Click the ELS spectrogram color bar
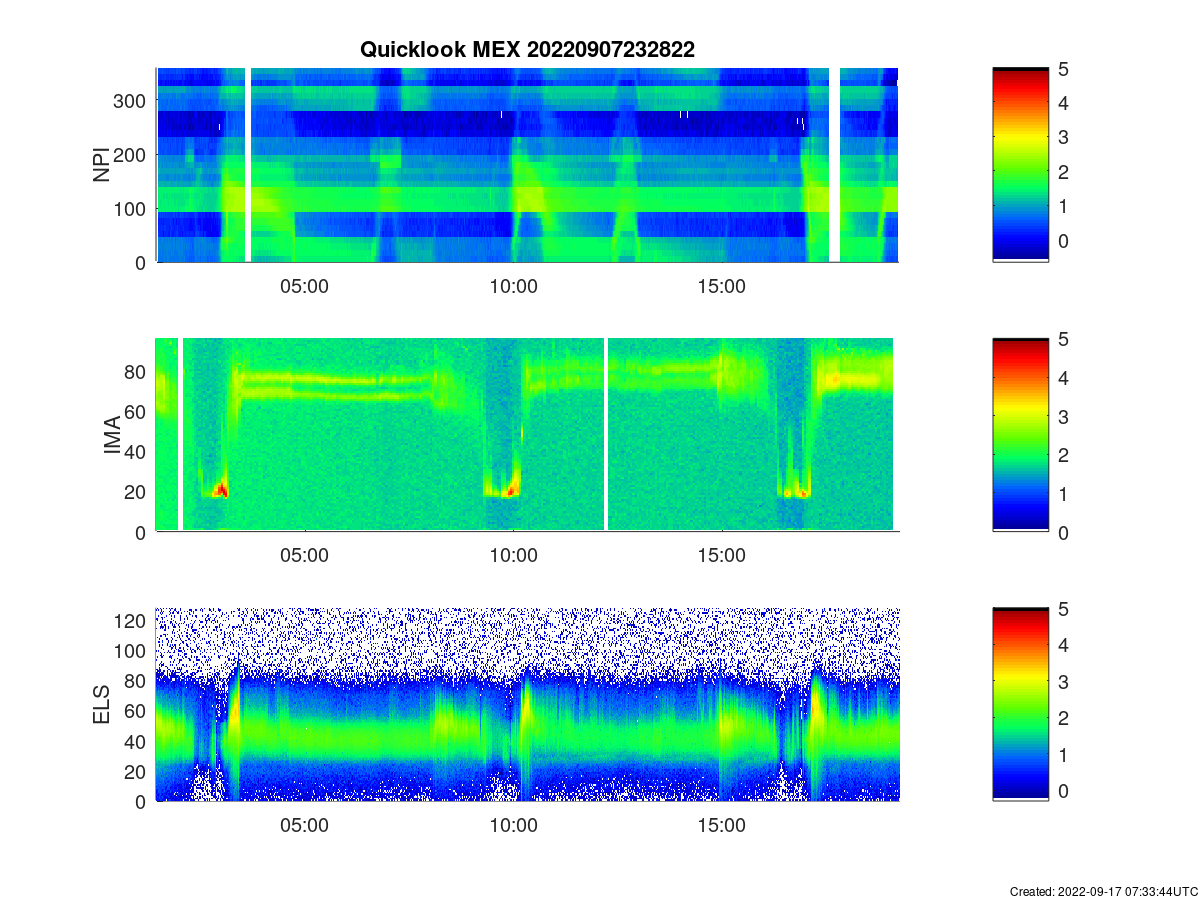 (1020, 704)
